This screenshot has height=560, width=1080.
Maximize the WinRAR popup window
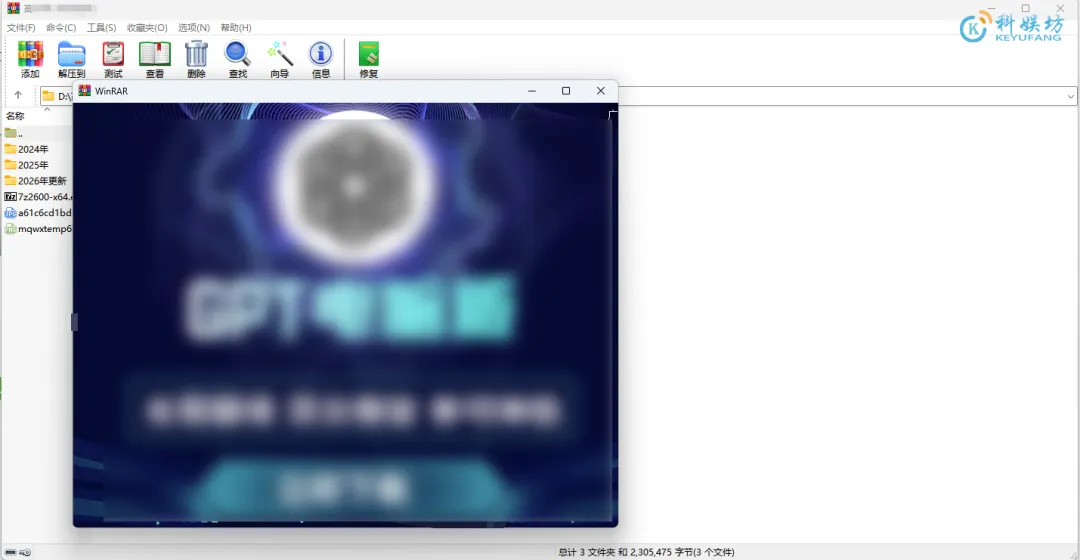(566, 91)
